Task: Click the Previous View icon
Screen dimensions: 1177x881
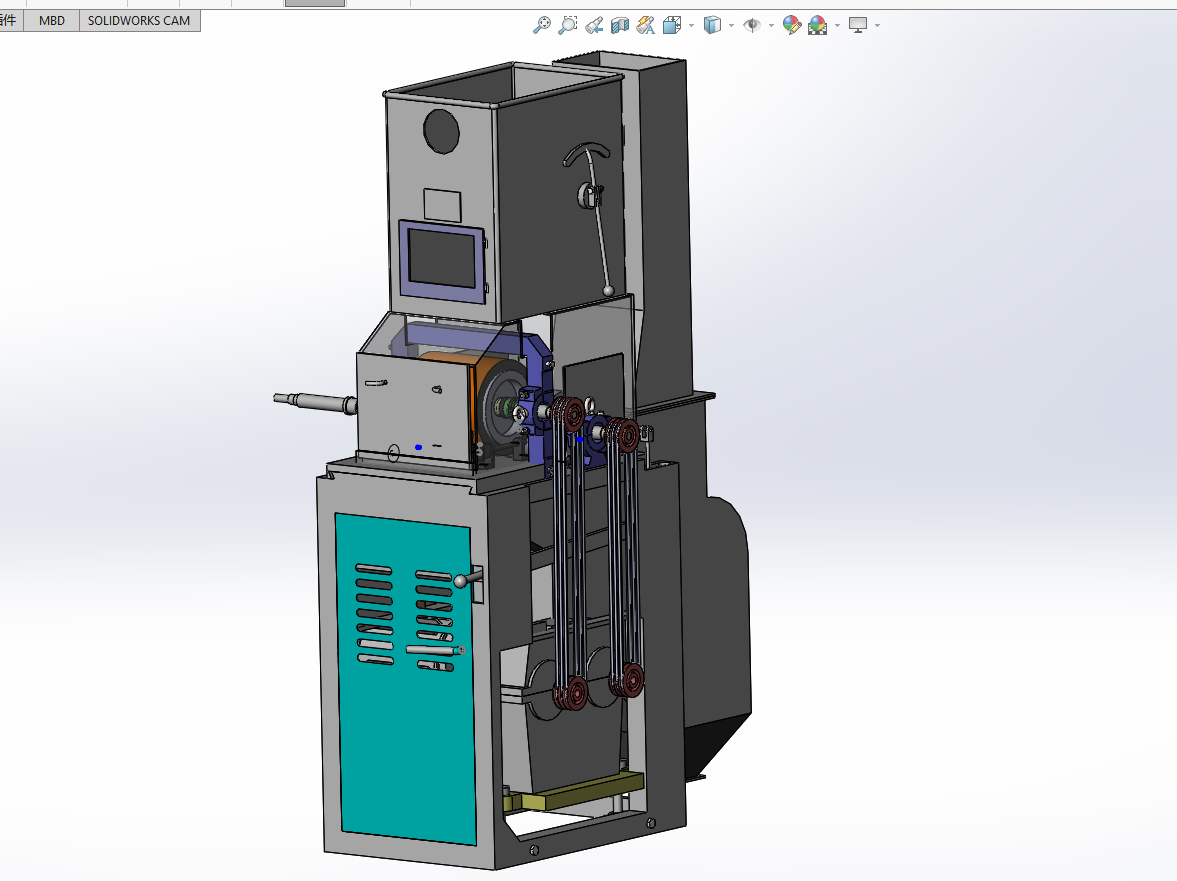Action: point(594,26)
